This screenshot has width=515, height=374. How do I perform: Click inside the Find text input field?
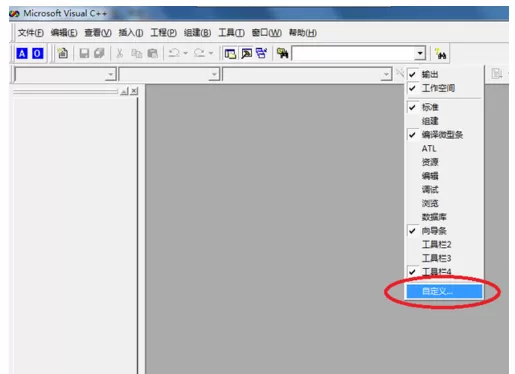(x=354, y=53)
